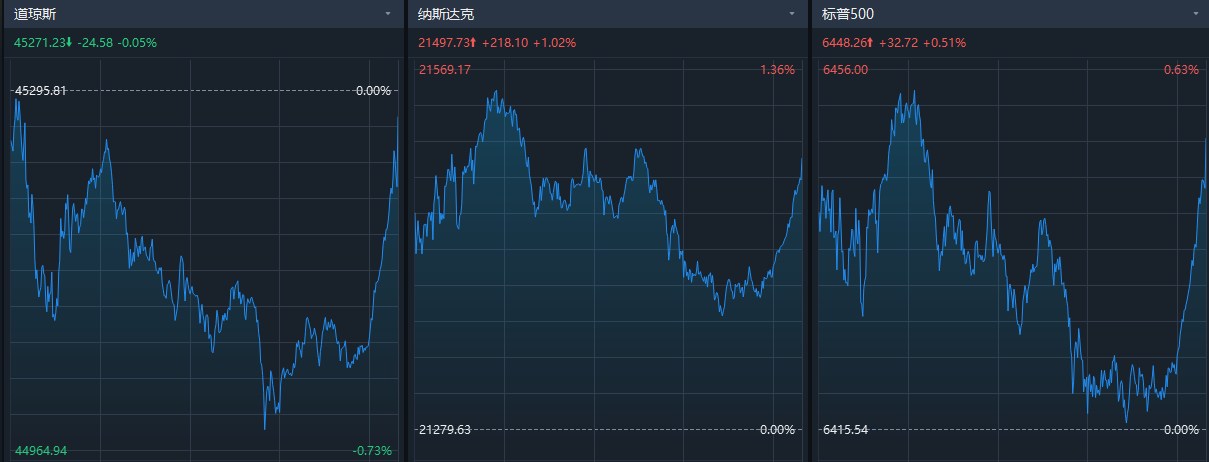1209x462 pixels.
Task: Click the +1.02% change in 纳斯达克 panel
Action: tap(554, 42)
